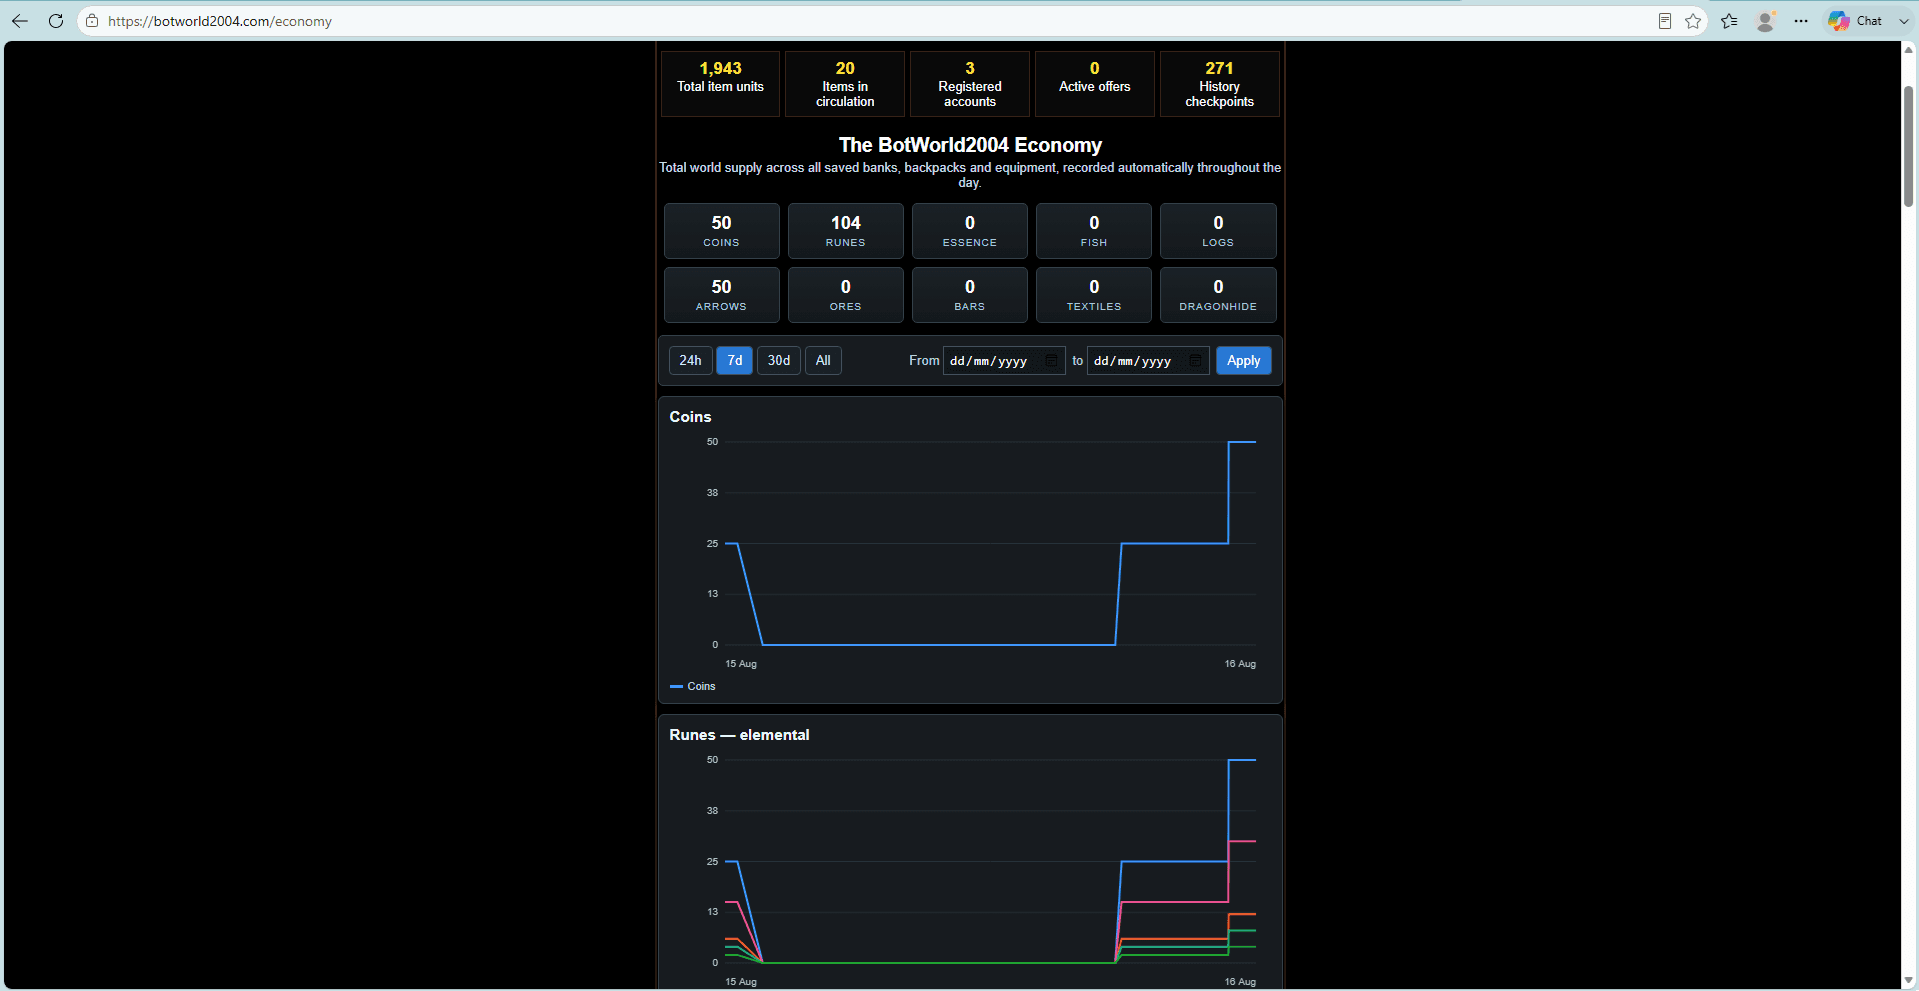Click the "1,943 Total item units" stat

pyautogui.click(x=720, y=84)
